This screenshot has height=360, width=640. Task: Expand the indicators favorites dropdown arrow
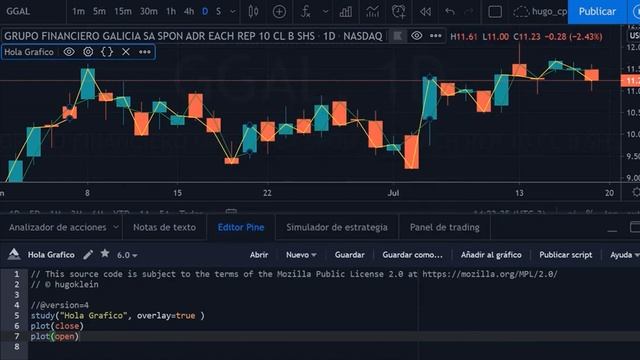(325, 11)
